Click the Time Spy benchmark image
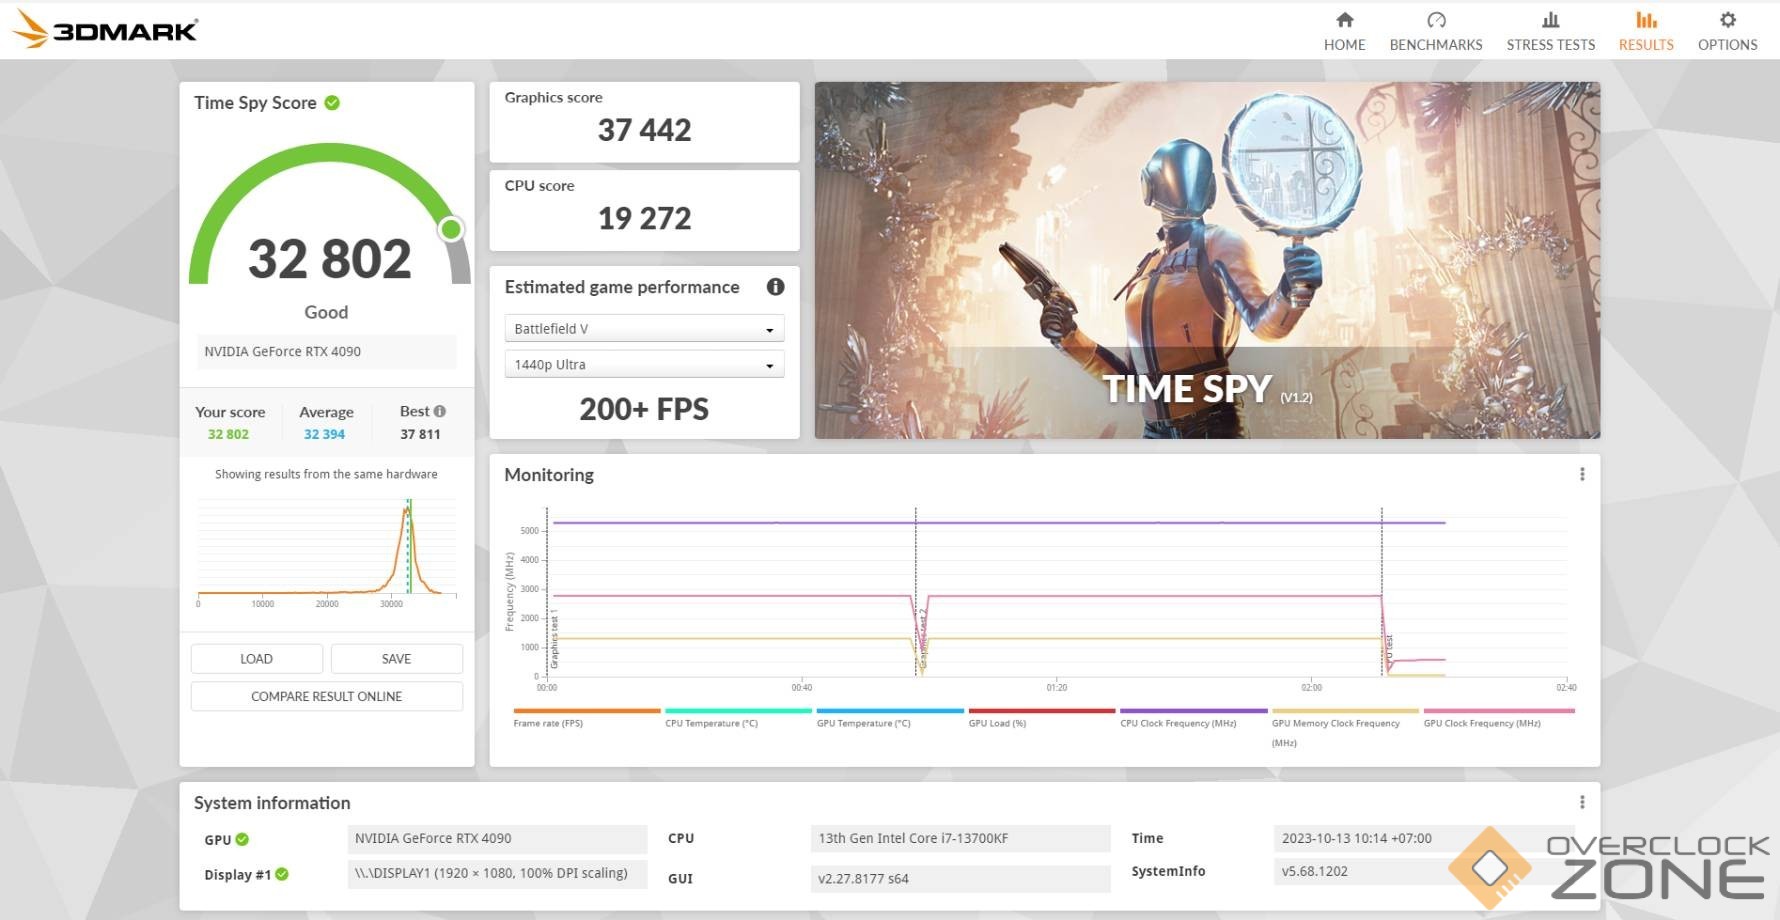1780x920 pixels. [1206, 260]
